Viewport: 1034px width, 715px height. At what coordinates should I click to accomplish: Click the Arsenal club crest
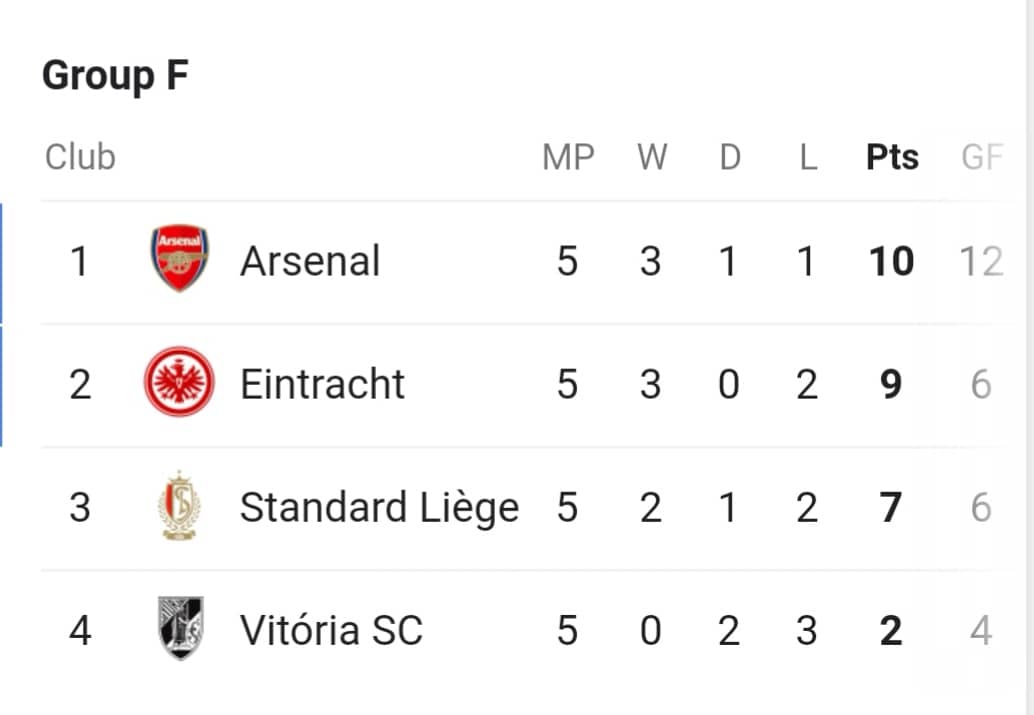pyautogui.click(x=179, y=258)
